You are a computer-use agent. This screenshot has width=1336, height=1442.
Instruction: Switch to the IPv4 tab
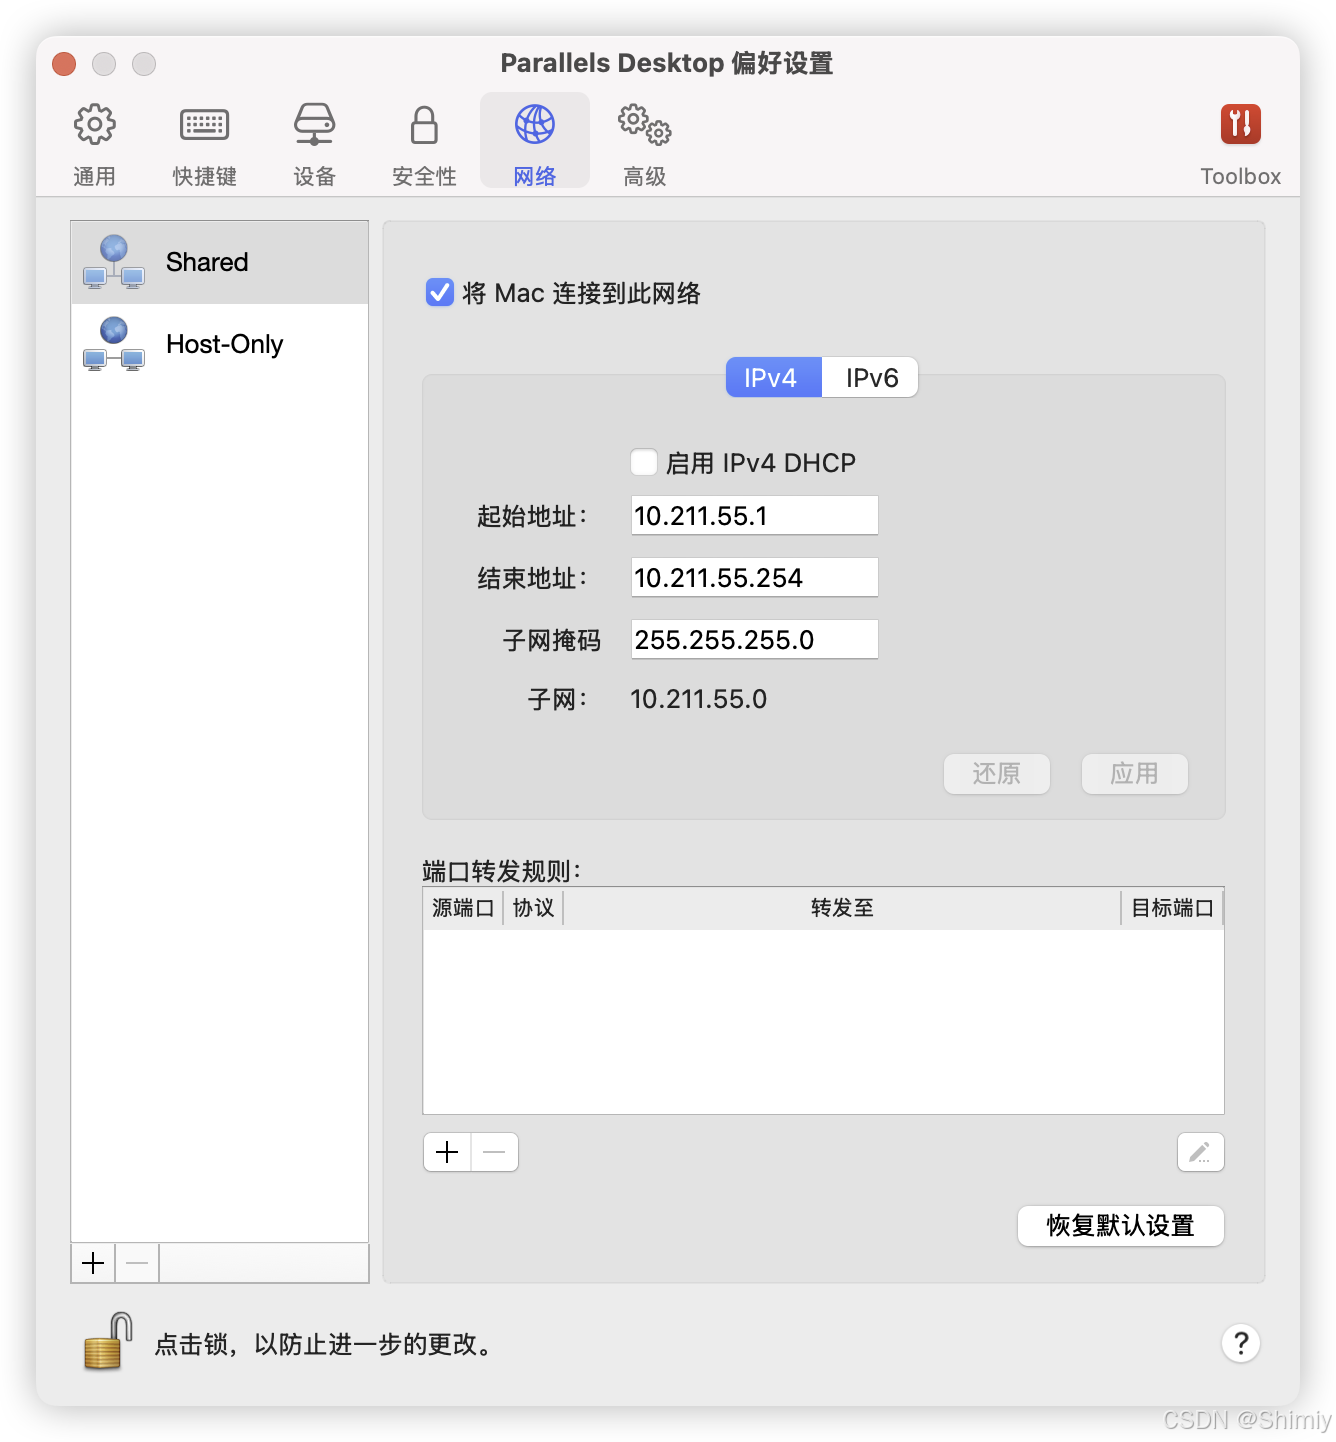tap(773, 377)
